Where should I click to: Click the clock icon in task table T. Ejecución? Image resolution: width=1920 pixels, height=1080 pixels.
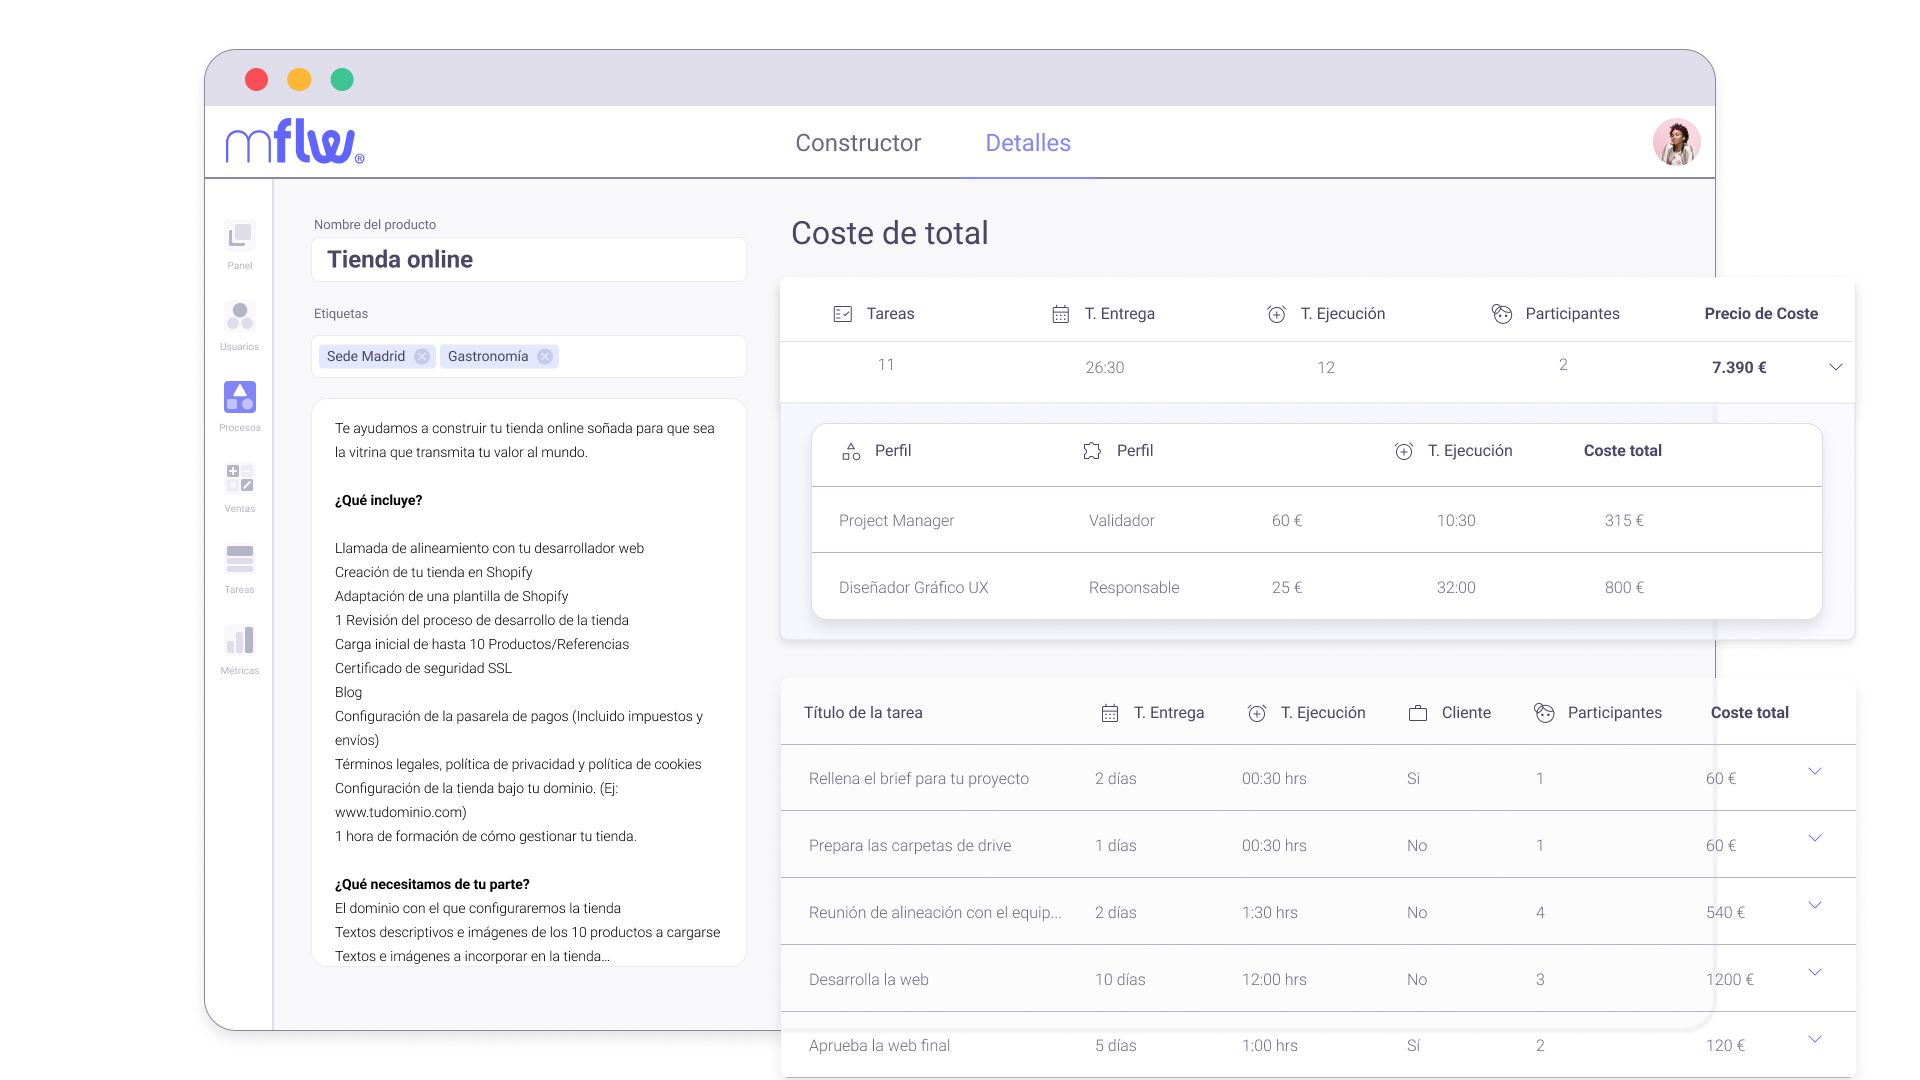pyautogui.click(x=1257, y=713)
